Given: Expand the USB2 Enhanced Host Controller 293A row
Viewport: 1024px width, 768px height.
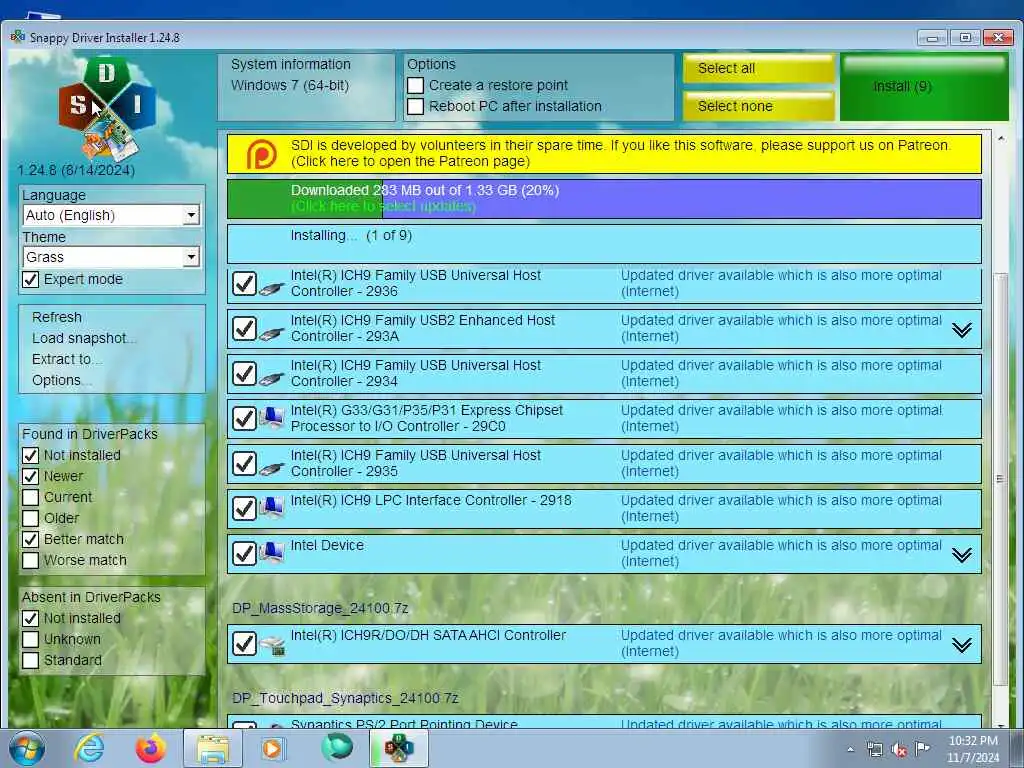Looking at the screenshot, I should pyautogui.click(x=961, y=330).
